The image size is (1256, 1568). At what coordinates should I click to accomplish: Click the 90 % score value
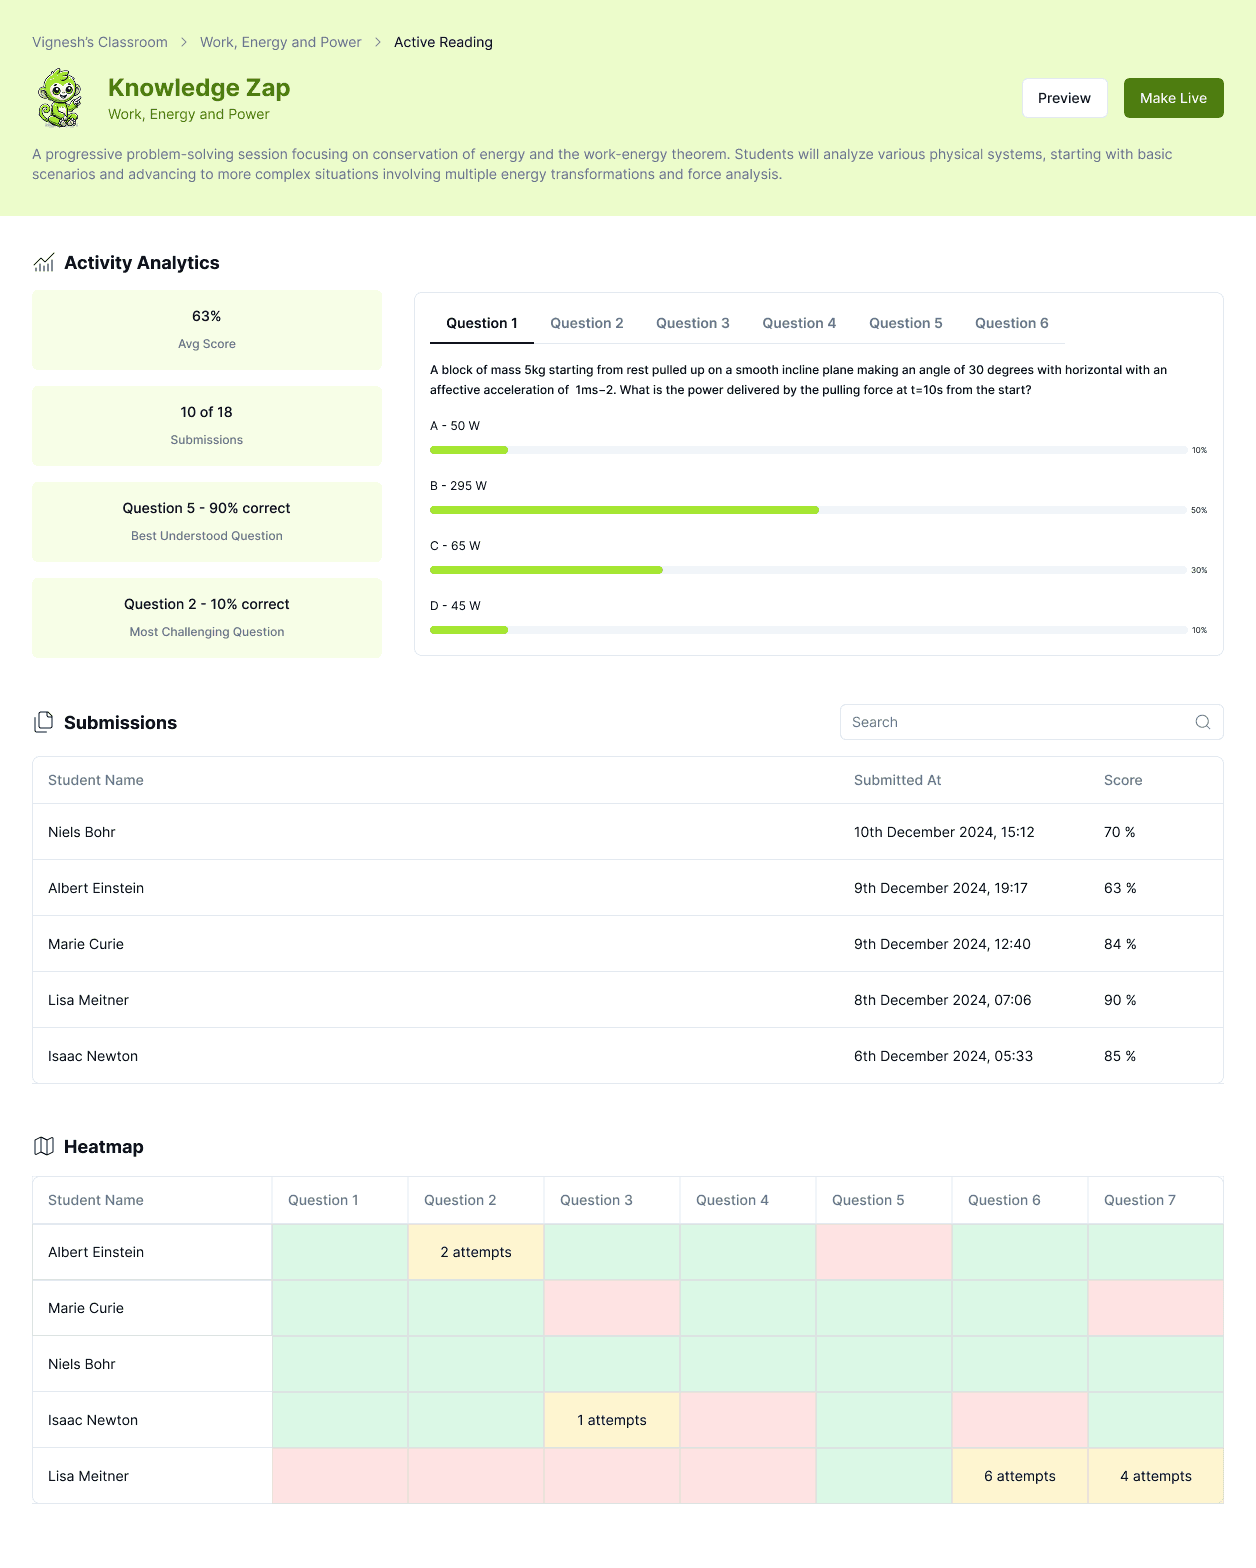(x=1120, y=1000)
